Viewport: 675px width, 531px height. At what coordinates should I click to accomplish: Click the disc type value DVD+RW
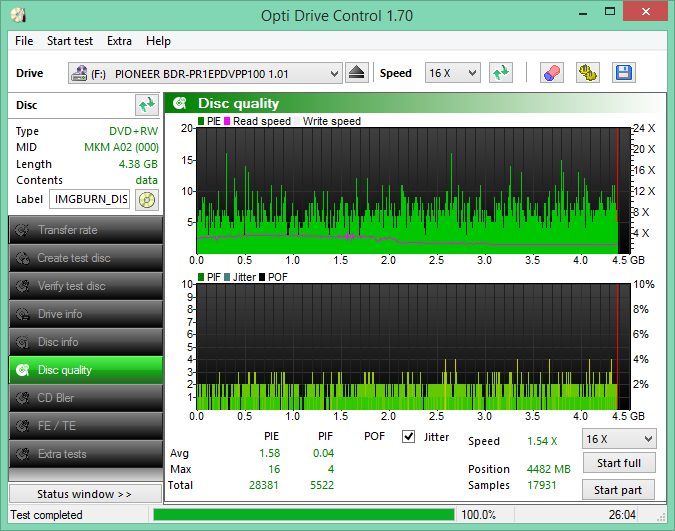click(133, 131)
